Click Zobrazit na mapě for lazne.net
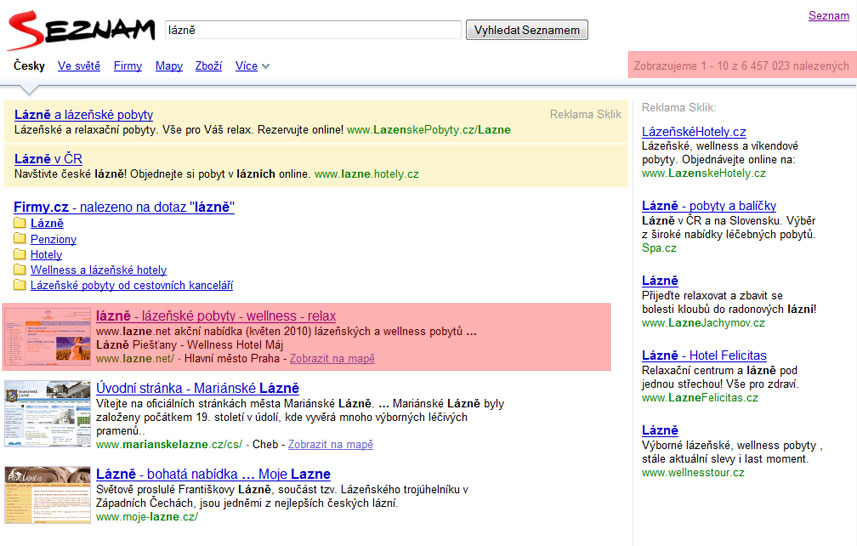The height and width of the screenshot is (546, 857). tap(332, 359)
